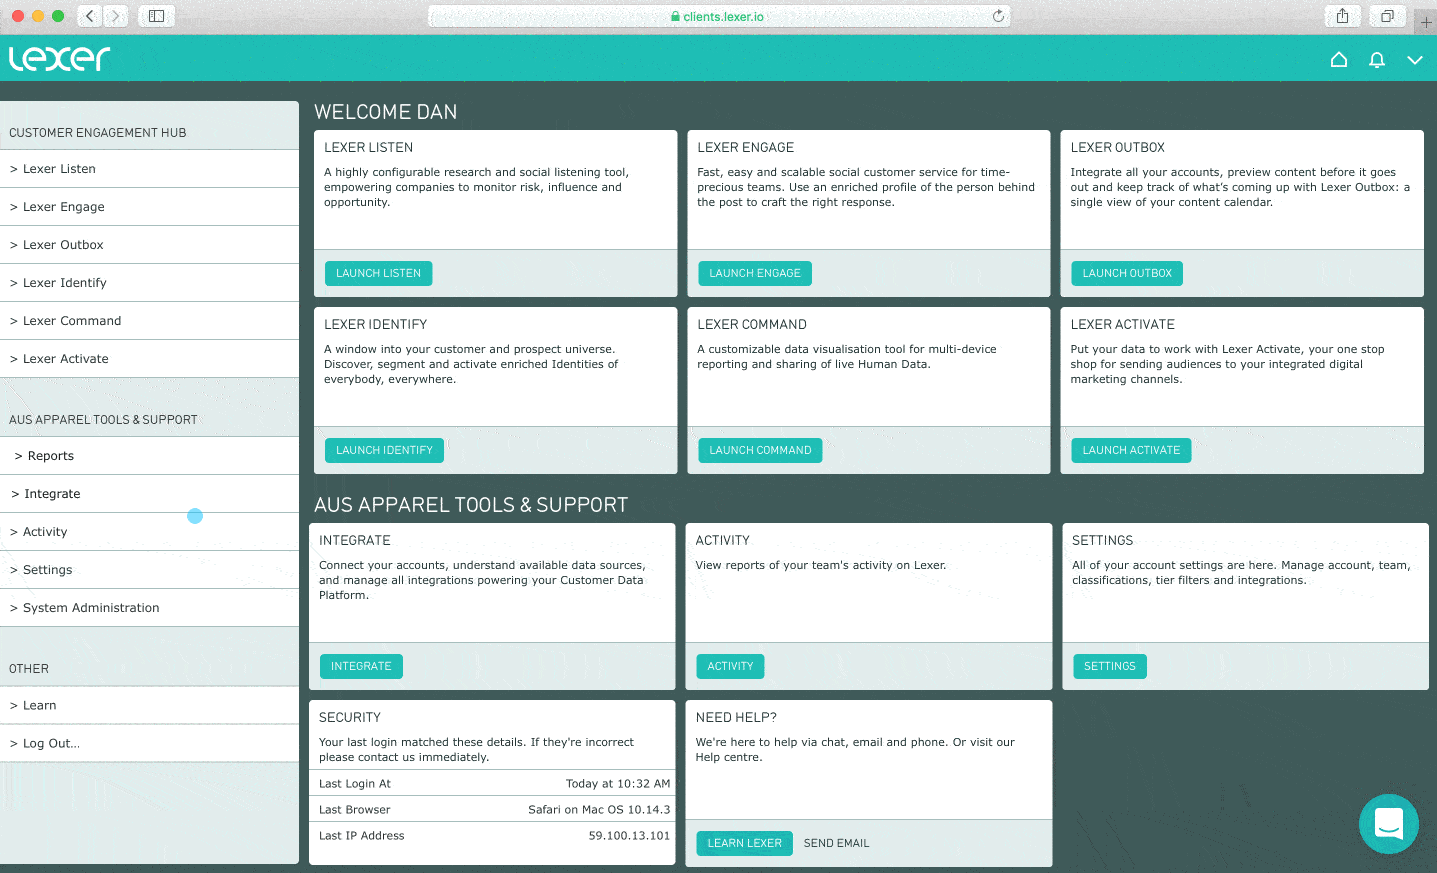Viewport: 1437px width, 873px height.
Task: Toggle the Safari sidebar button
Action: [x=157, y=16]
